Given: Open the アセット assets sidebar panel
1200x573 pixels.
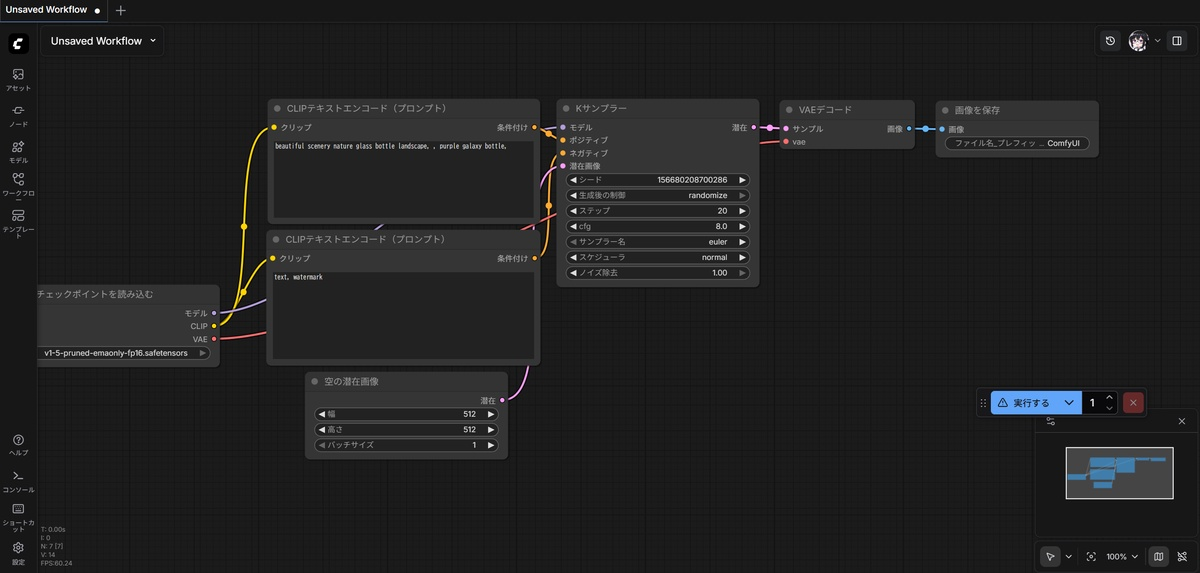Looking at the screenshot, I should tap(18, 80).
